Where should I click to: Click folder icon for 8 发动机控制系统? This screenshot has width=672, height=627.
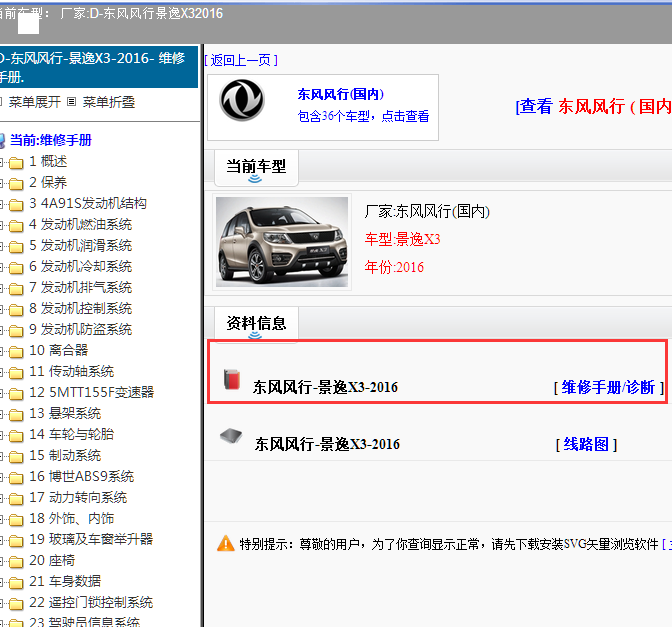(x=16, y=310)
